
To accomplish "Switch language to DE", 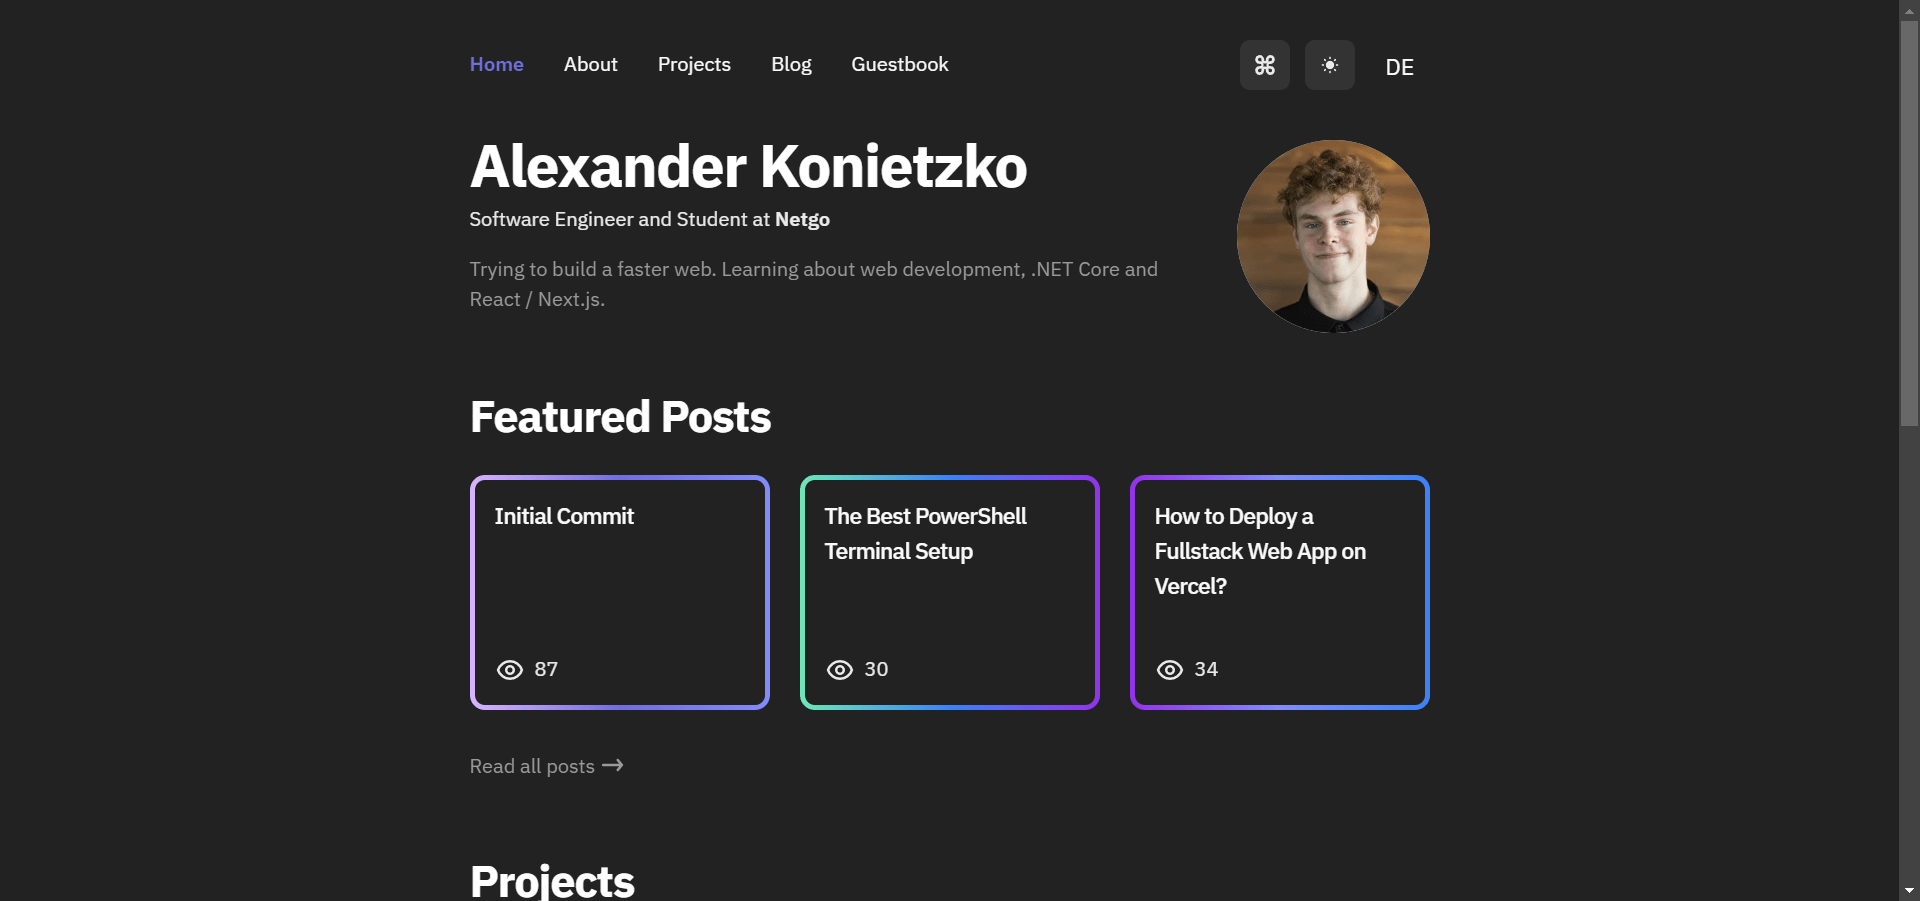I will 1399,67.
